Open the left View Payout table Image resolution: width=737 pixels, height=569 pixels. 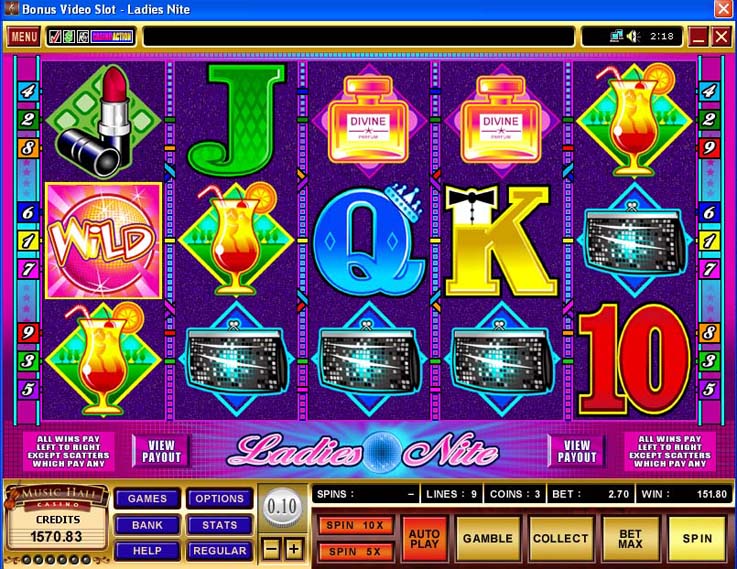pyautogui.click(x=161, y=451)
